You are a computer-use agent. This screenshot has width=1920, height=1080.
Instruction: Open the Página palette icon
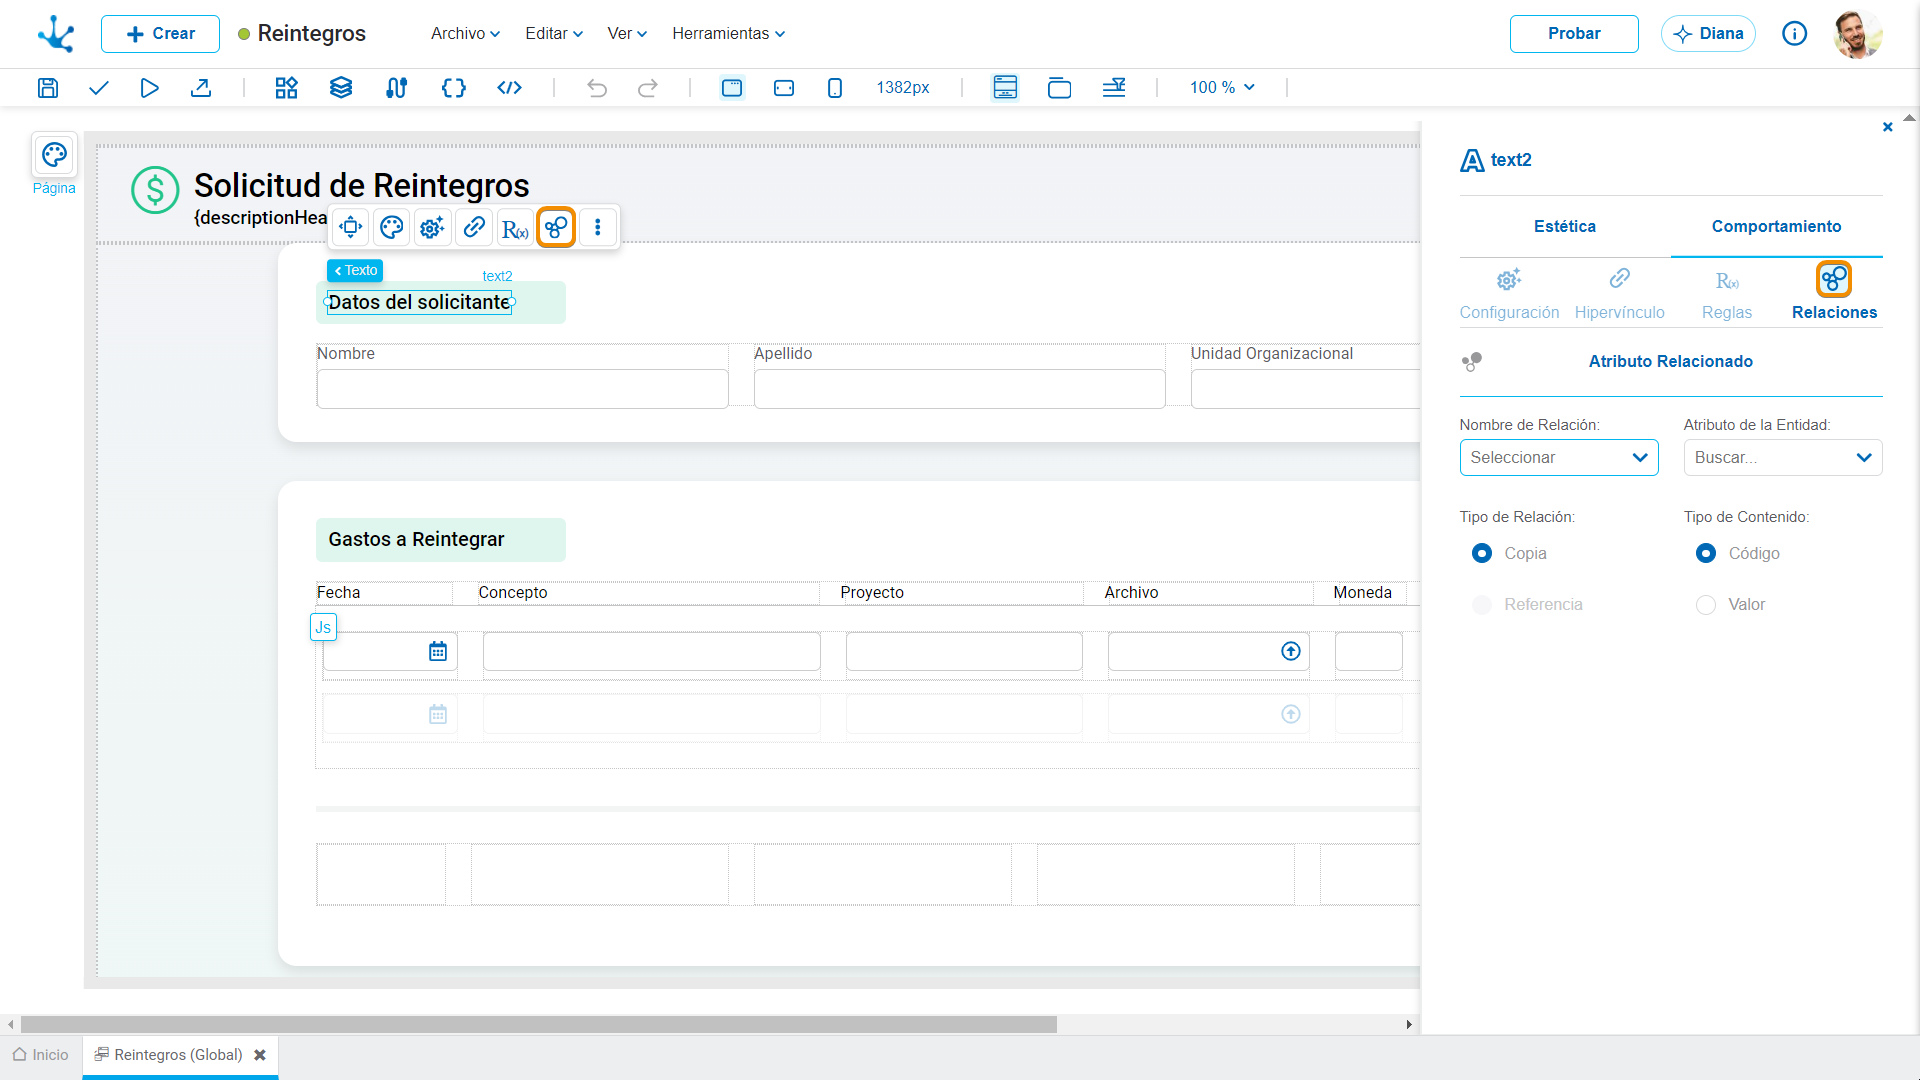(54, 155)
